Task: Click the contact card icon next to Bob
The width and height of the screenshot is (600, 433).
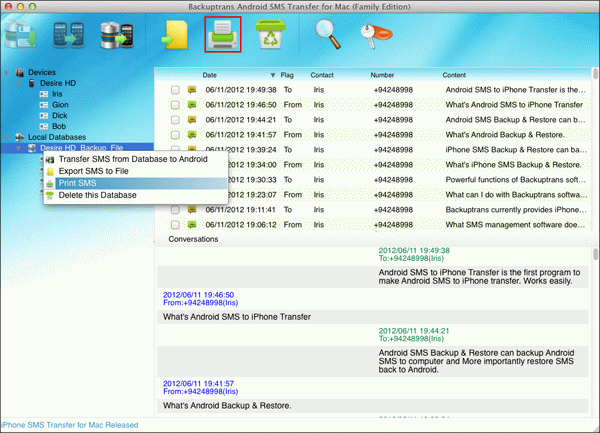Action: 44,126
